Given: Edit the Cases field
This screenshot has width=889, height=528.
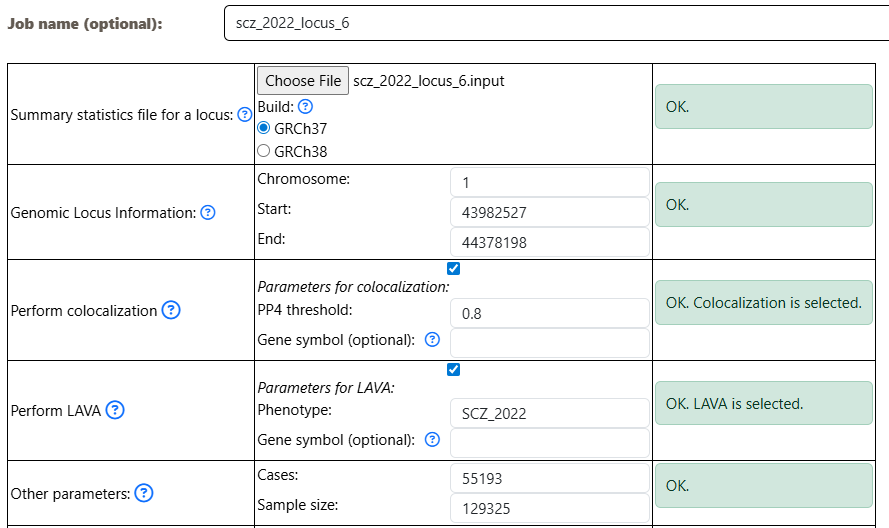Looking at the screenshot, I should [550, 478].
